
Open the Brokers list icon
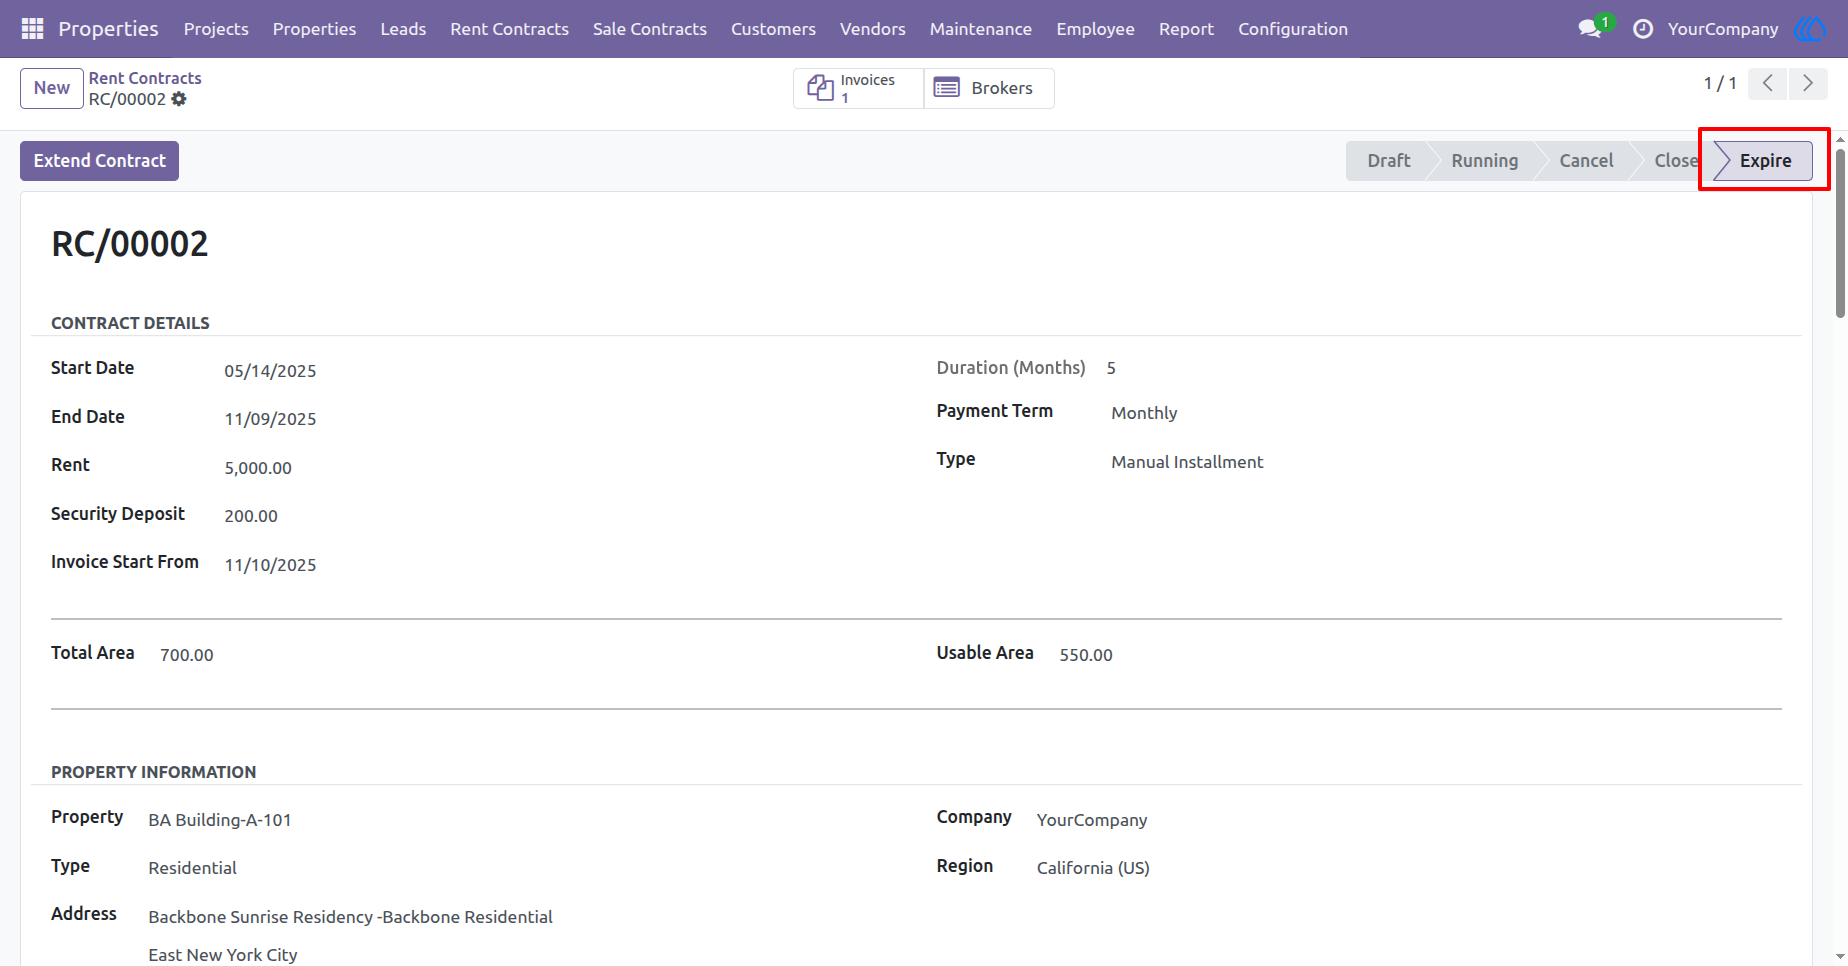tap(946, 88)
